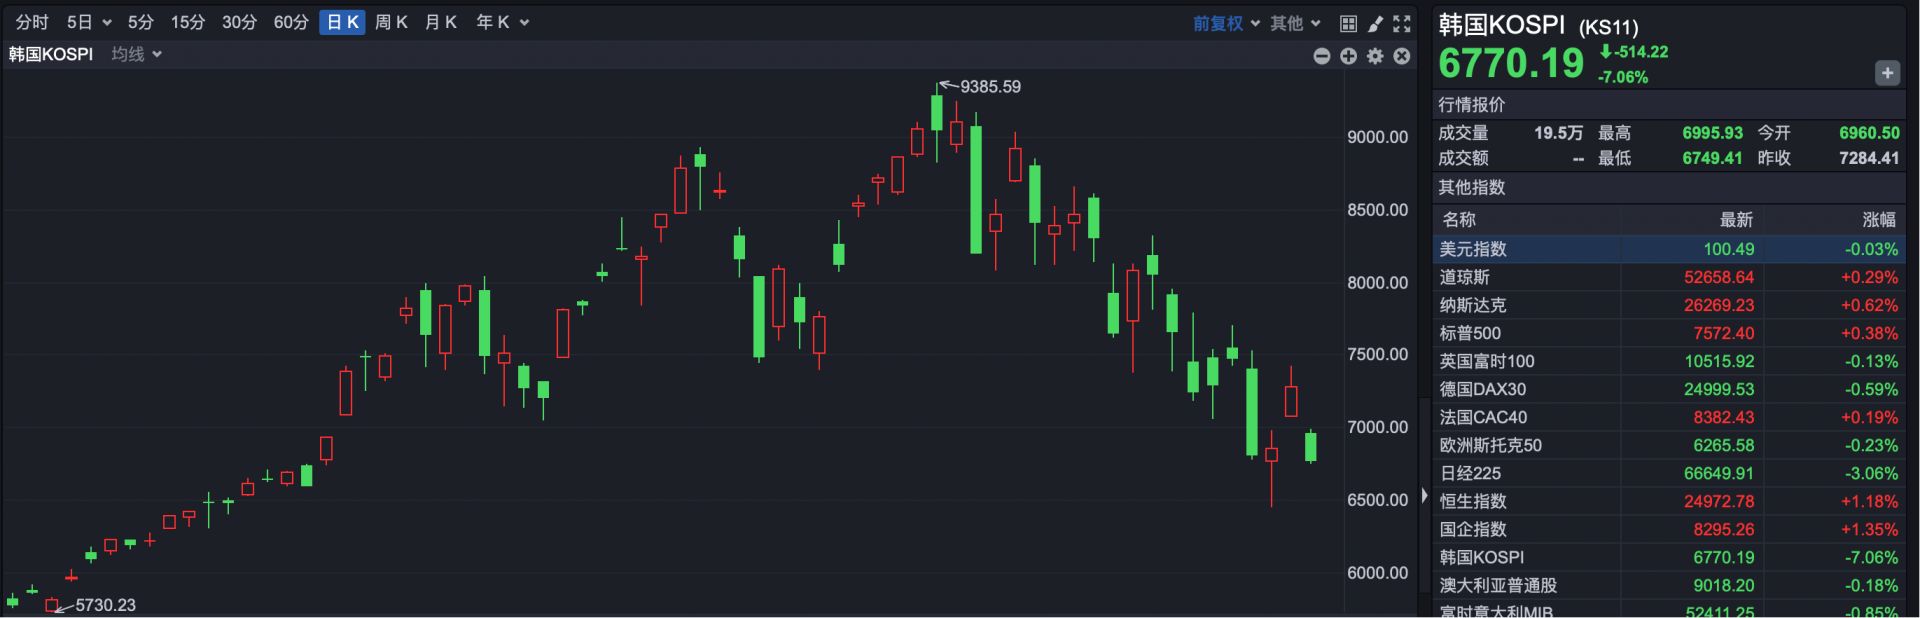Click the chart low label 5730.23
Screen dimensions: 1920x618
pyautogui.click(x=105, y=605)
